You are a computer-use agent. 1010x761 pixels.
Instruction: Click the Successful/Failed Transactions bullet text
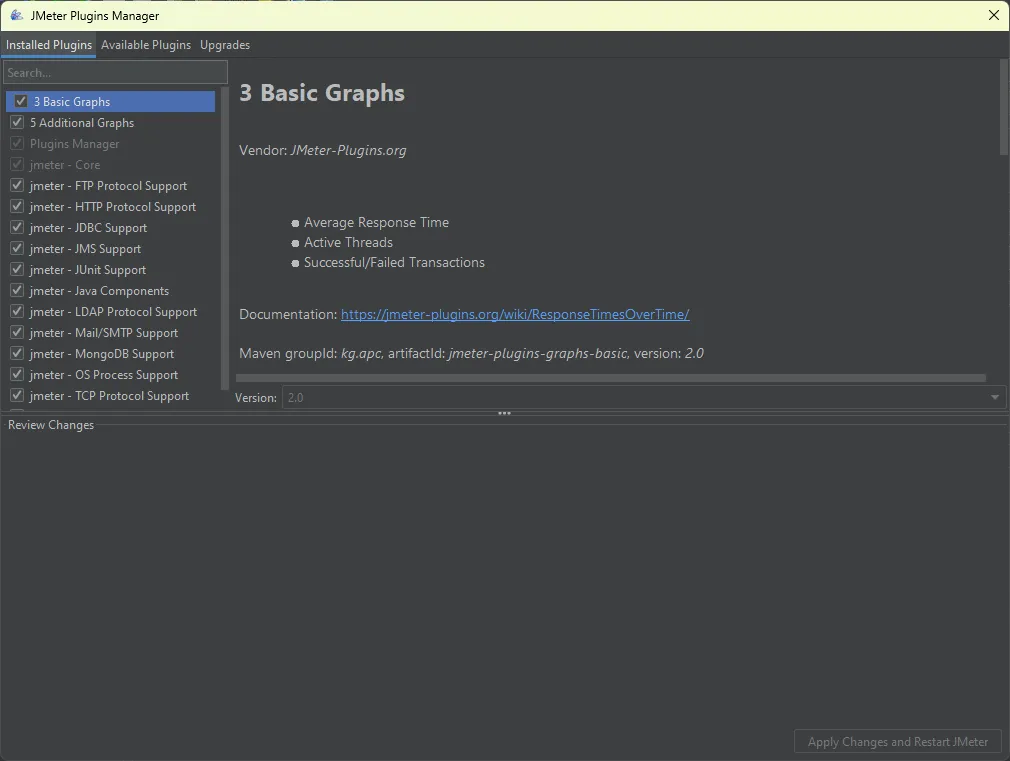tap(394, 262)
